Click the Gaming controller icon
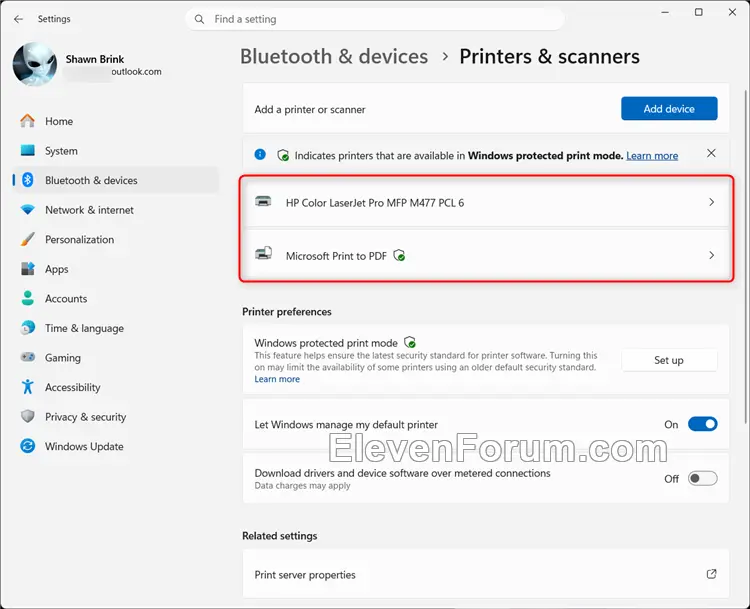The width and height of the screenshot is (750, 609). 28,357
